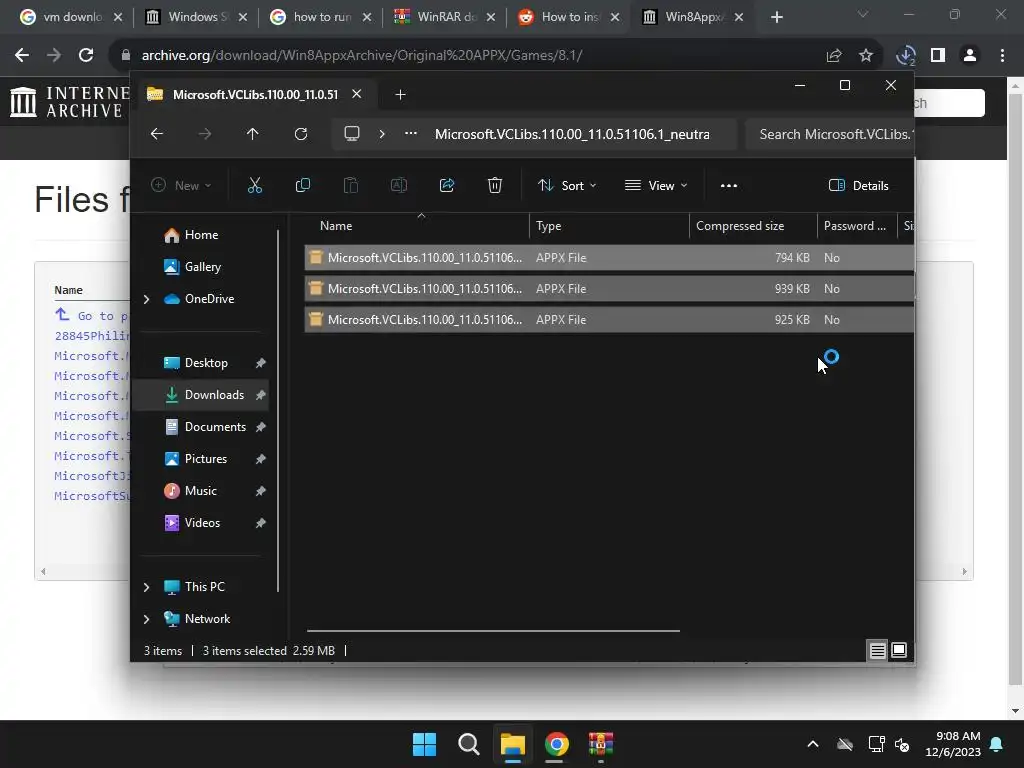Screen dimensions: 1024x768
Task: Expand the path chevron after PC icon
Action: tap(382, 134)
